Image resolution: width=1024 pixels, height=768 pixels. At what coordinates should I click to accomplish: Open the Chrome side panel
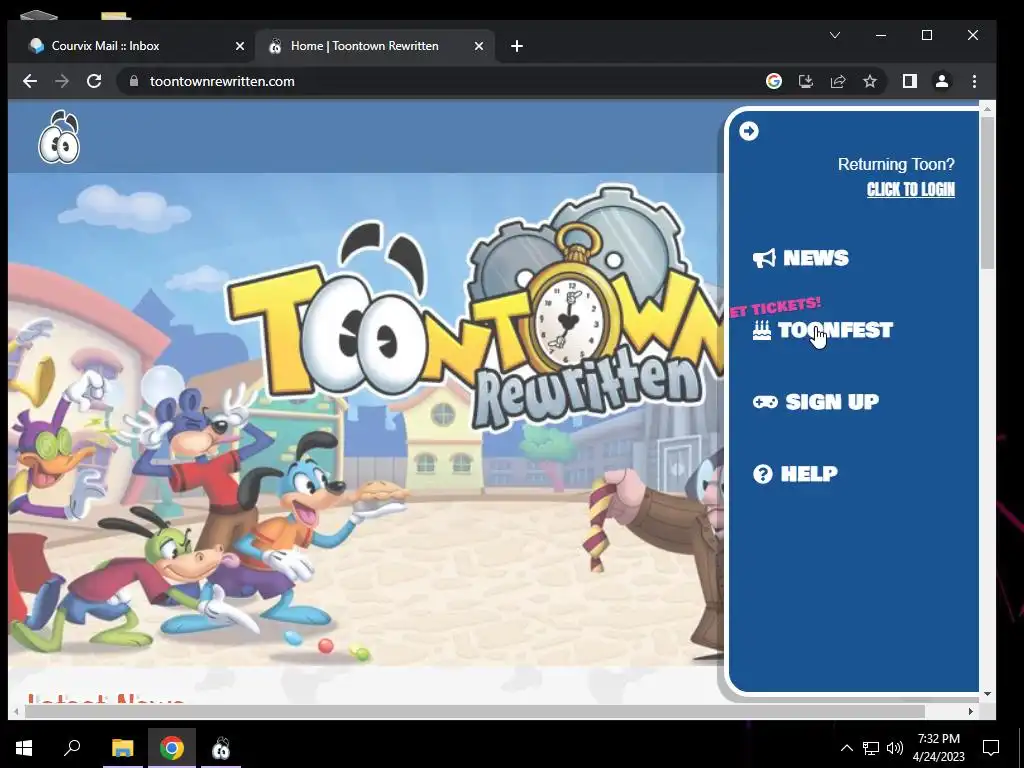[x=910, y=81]
